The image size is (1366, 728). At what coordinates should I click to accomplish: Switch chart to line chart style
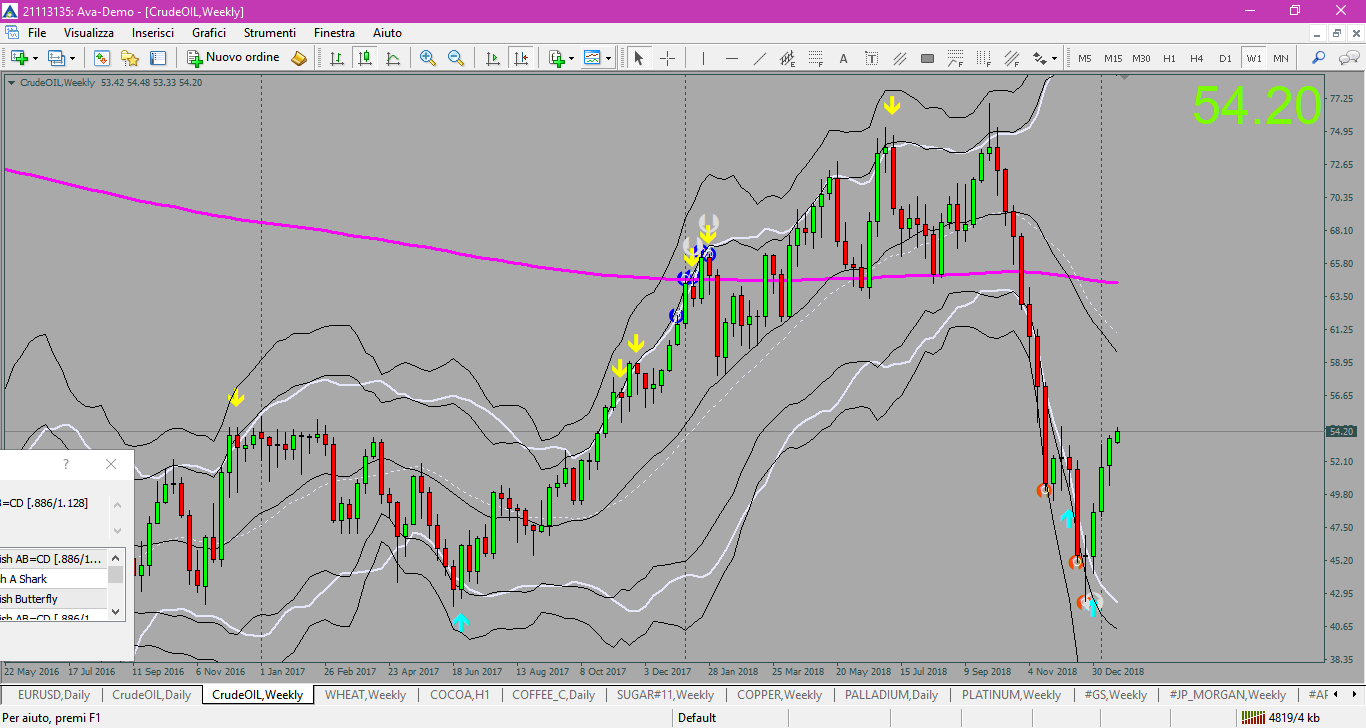(393, 58)
